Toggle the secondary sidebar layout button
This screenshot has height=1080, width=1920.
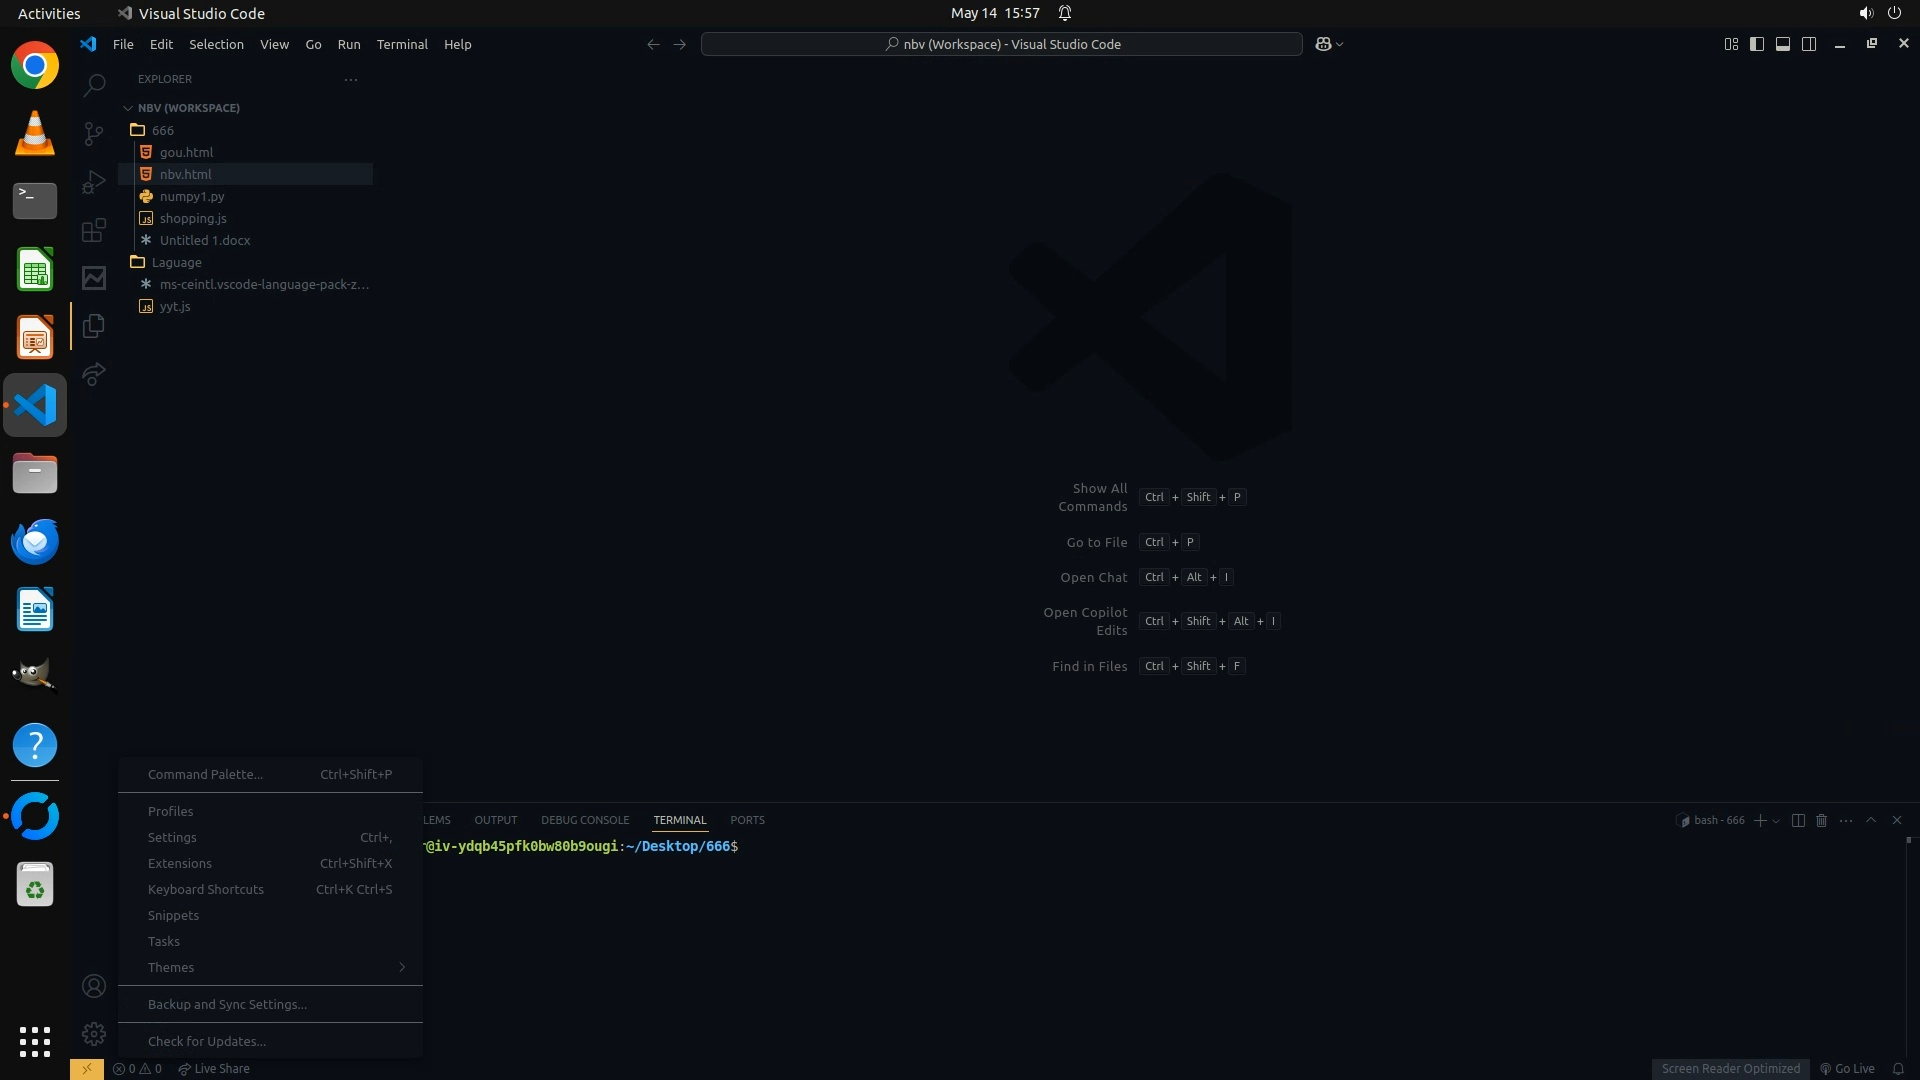pos(1809,44)
